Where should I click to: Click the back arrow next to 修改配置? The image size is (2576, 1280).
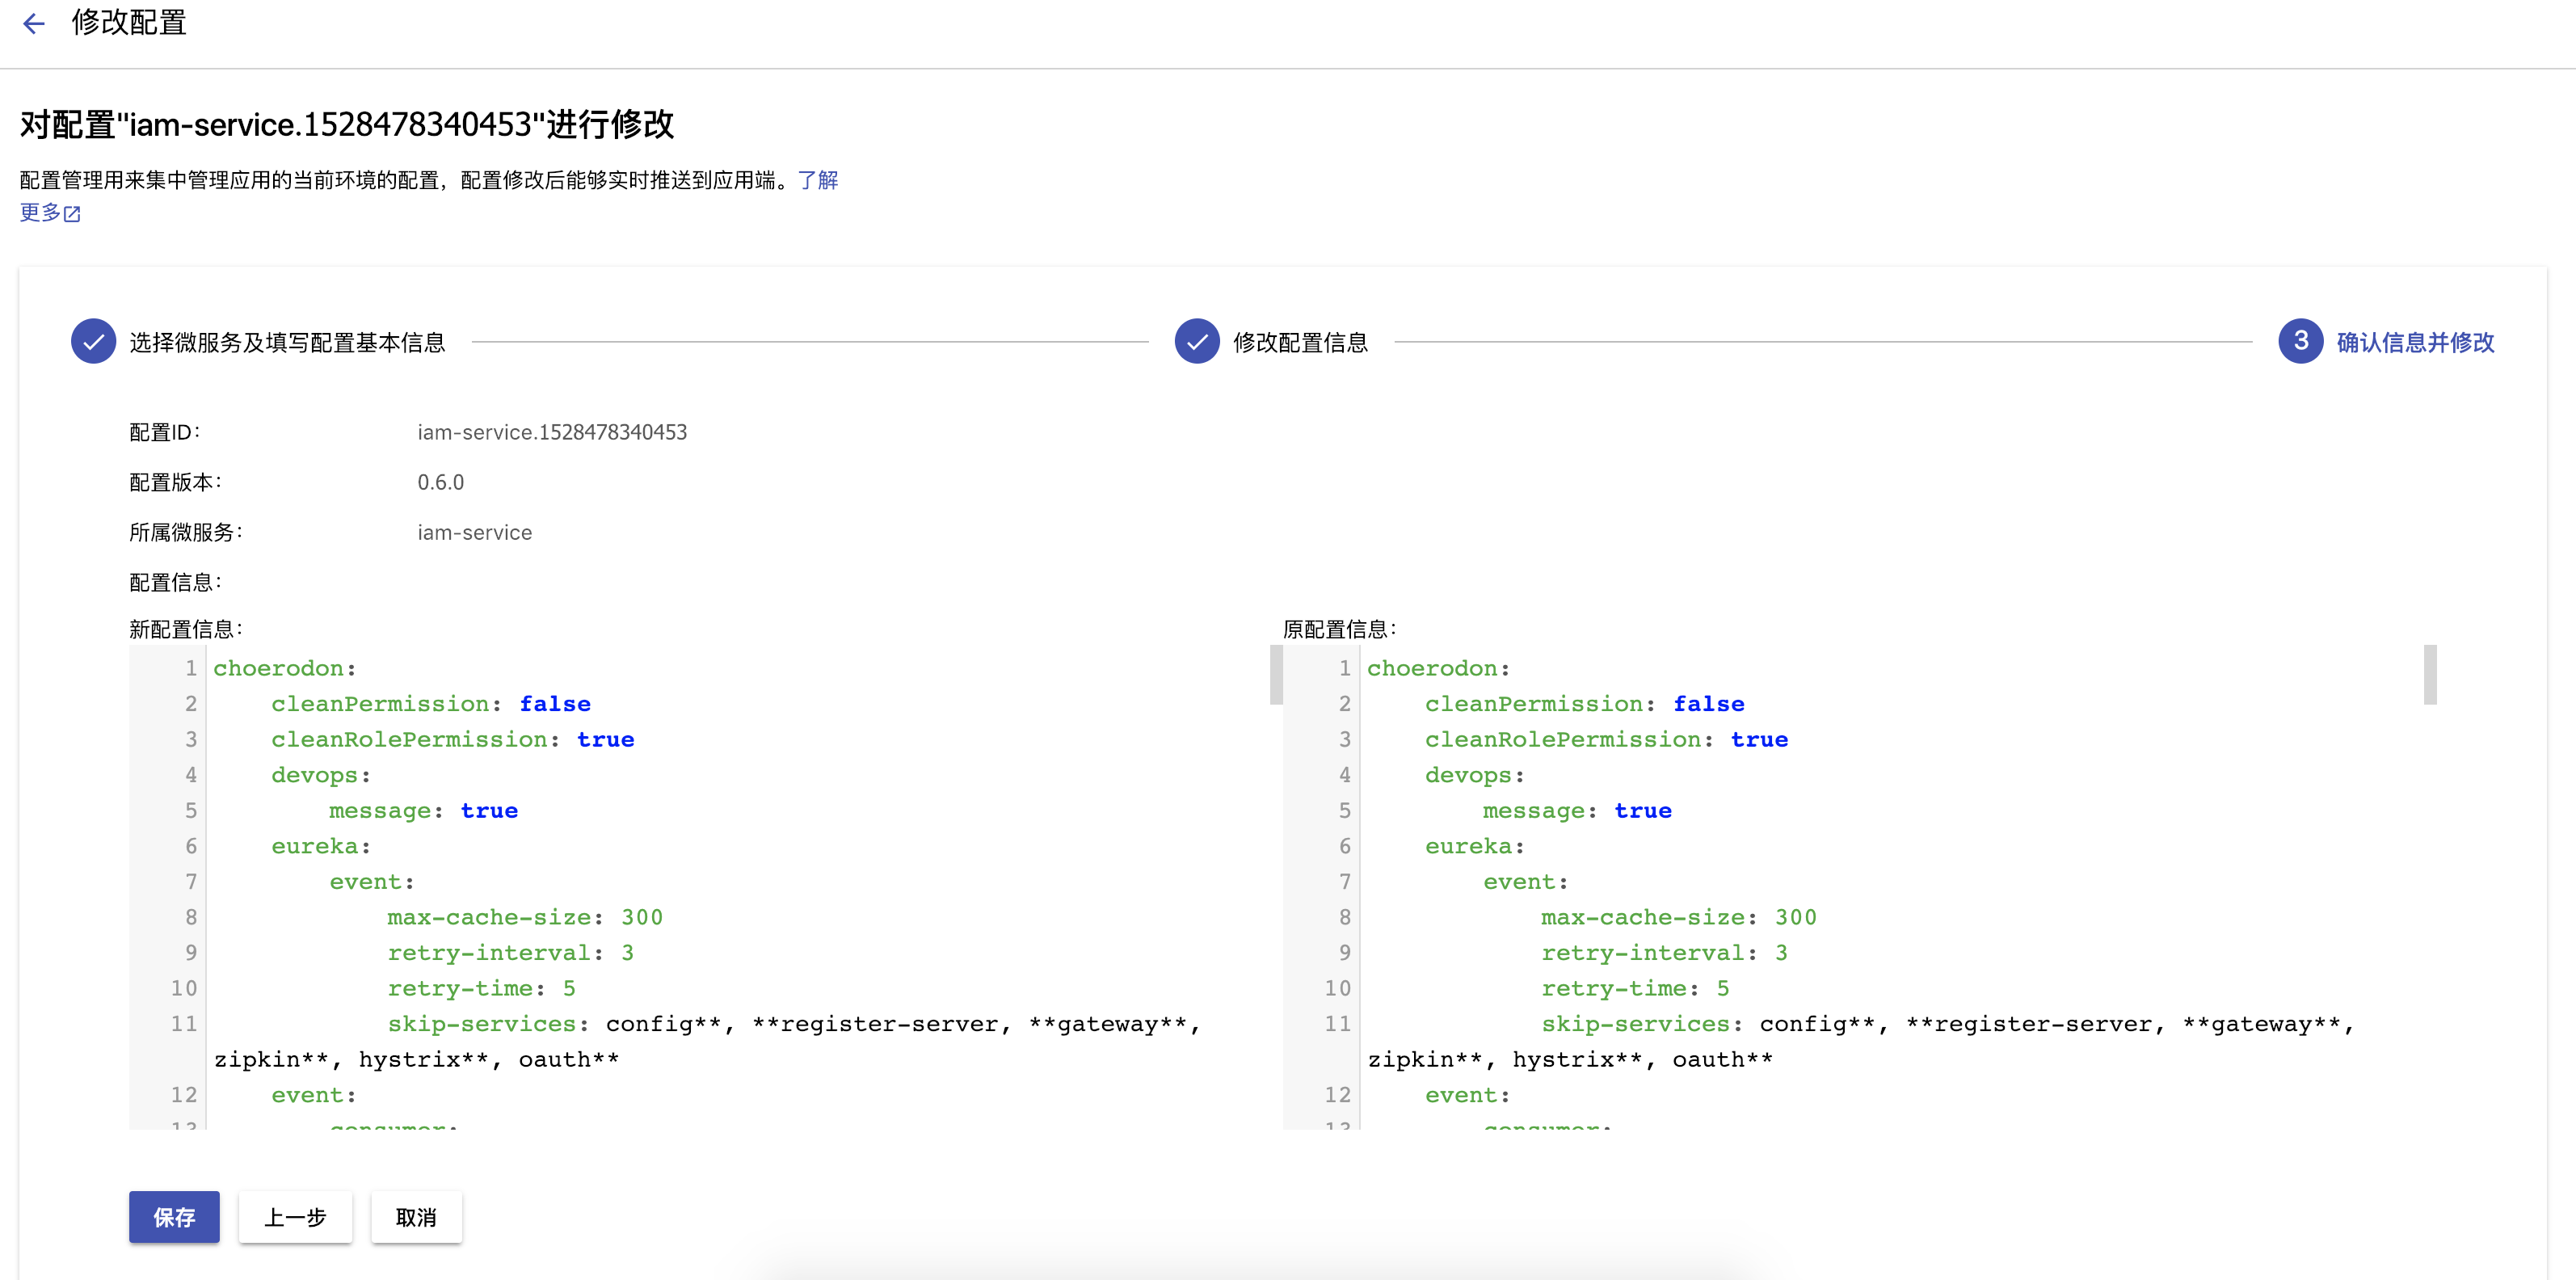[x=34, y=23]
